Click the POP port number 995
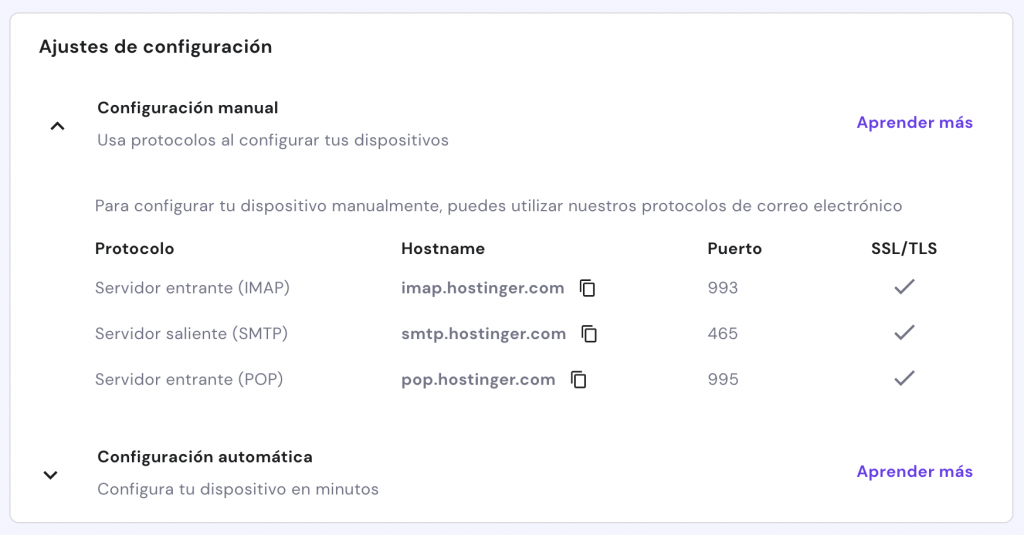Image resolution: width=1024 pixels, height=535 pixels. point(722,380)
